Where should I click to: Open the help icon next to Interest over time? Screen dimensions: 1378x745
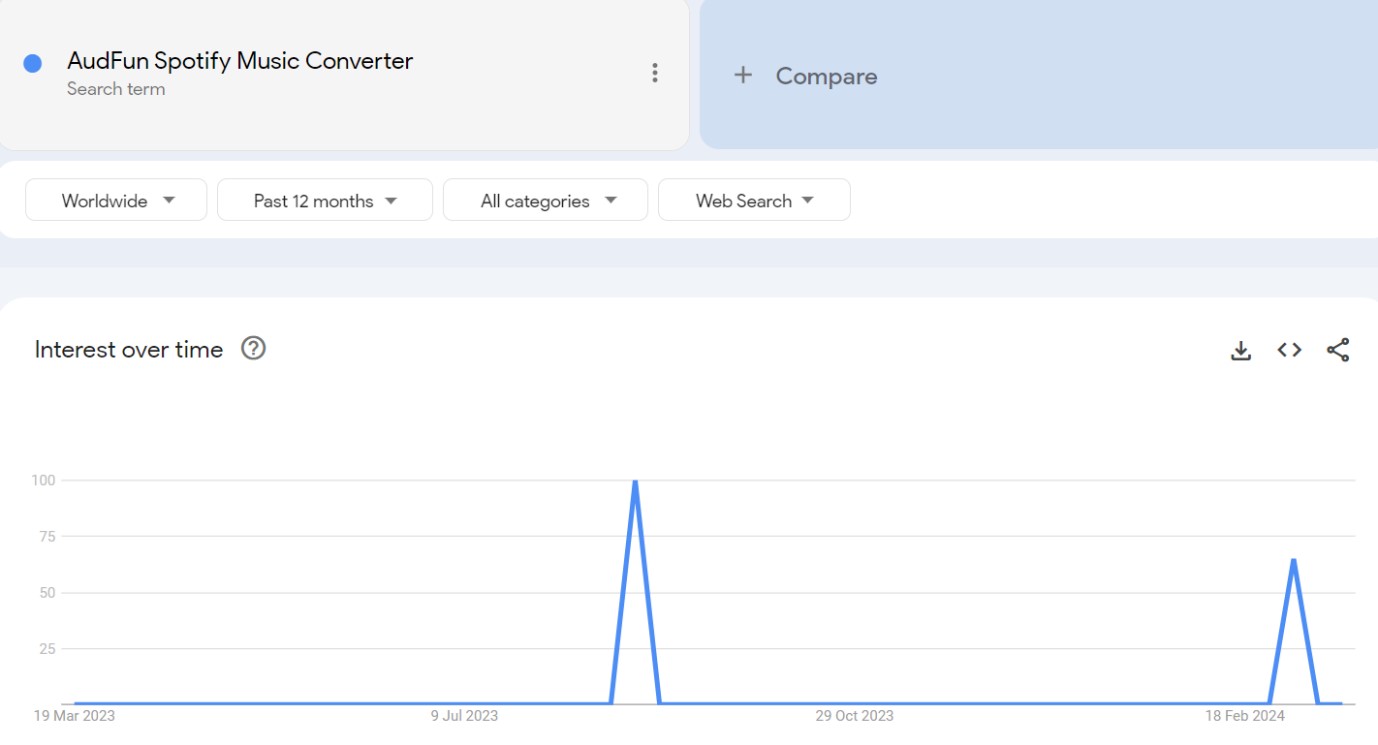click(254, 348)
